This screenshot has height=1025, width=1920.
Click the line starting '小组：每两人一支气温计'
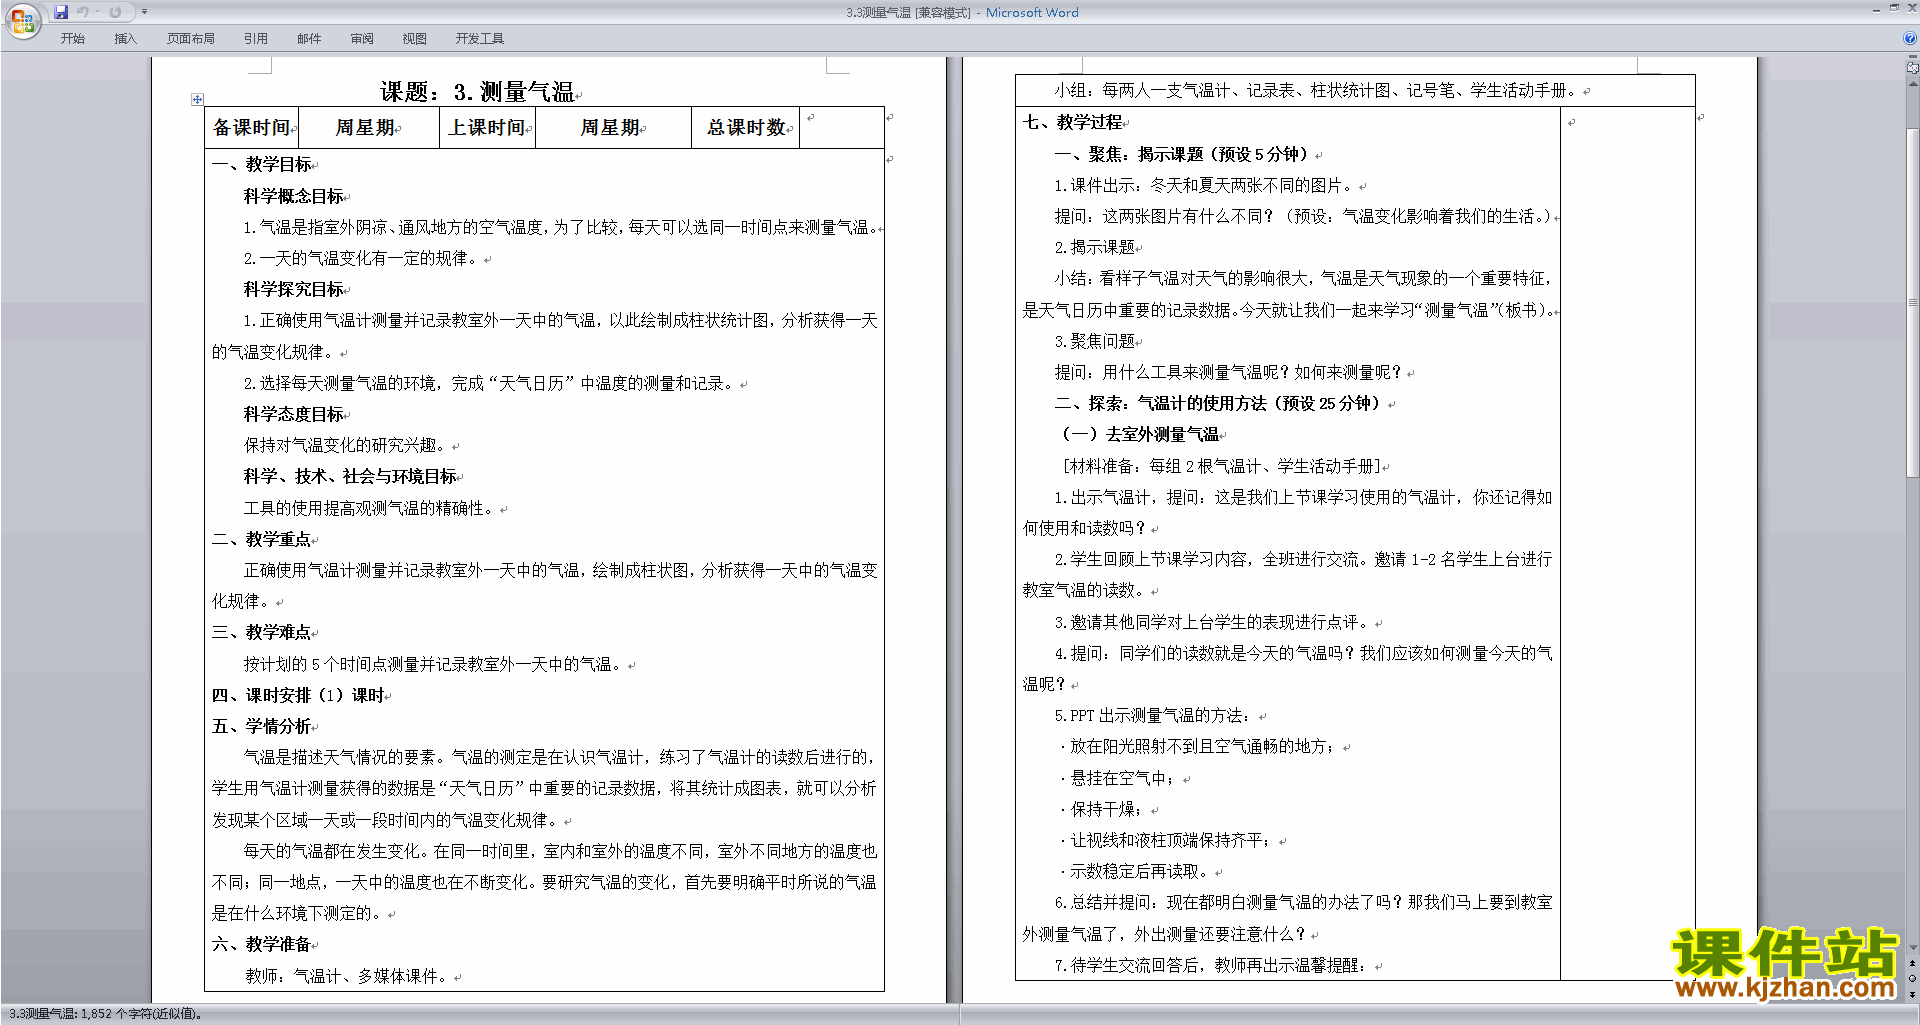(x=1316, y=90)
